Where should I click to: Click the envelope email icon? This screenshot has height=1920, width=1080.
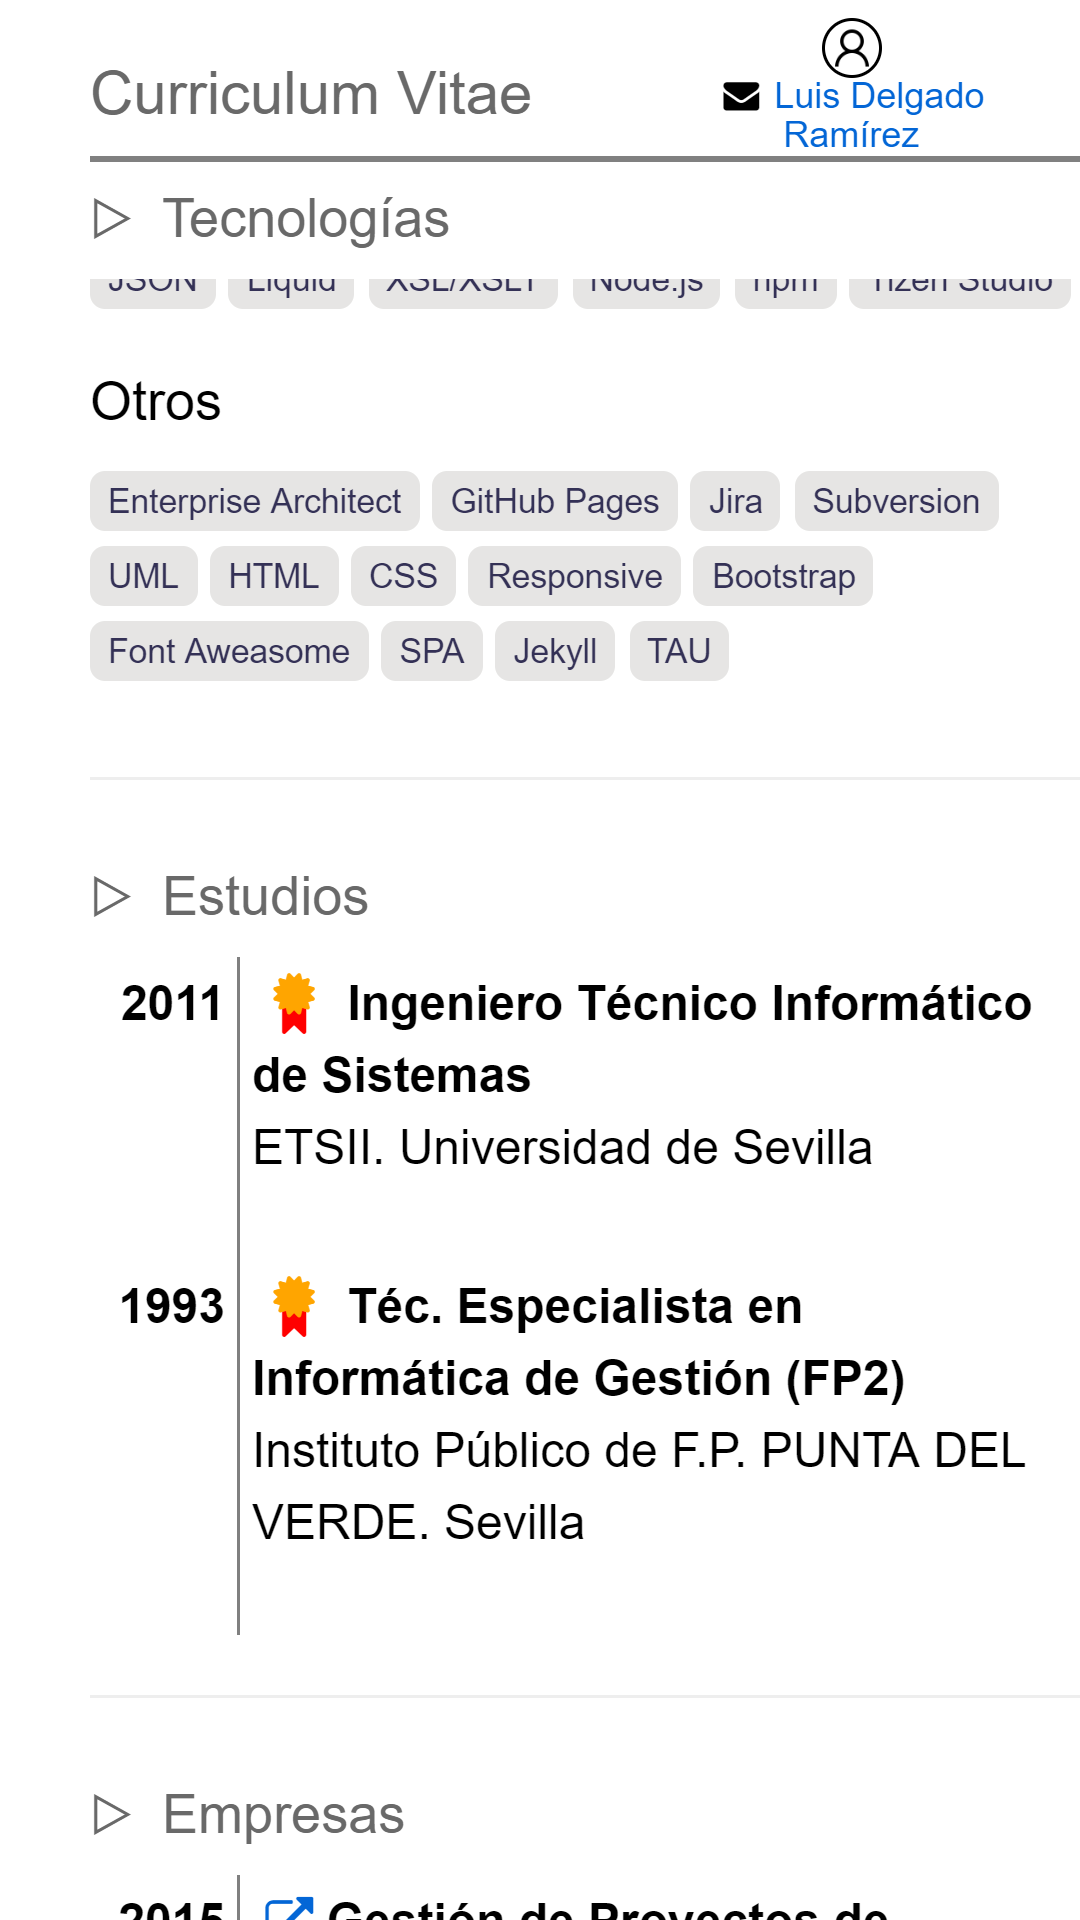pyautogui.click(x=741, y=97)
